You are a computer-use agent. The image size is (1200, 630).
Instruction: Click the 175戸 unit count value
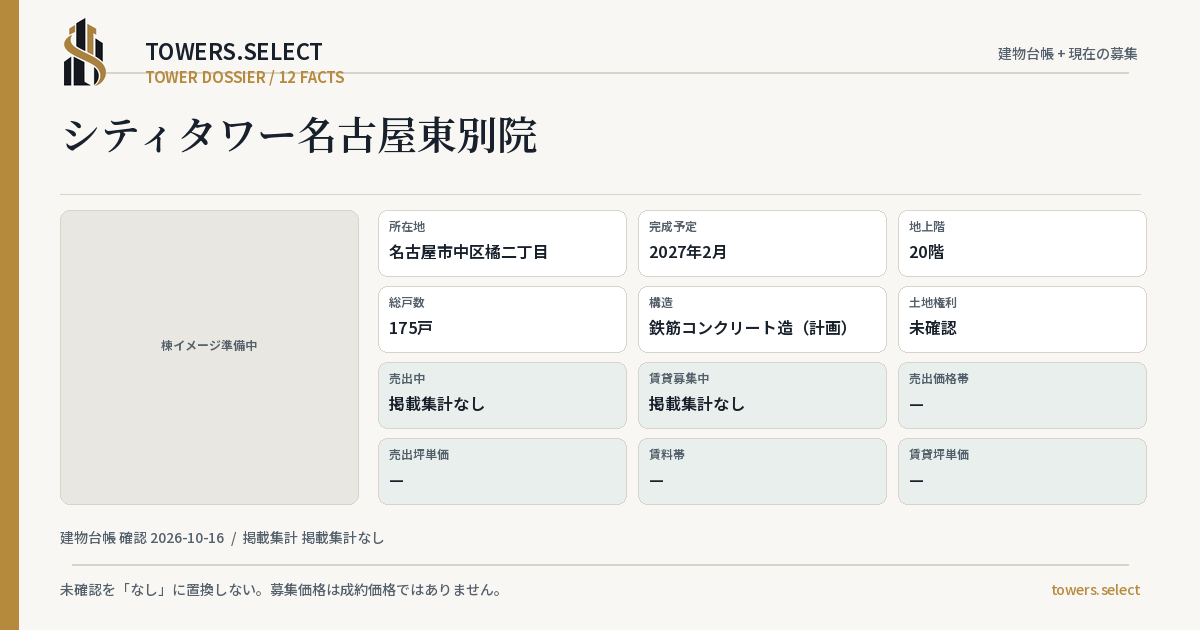[411, 328]
